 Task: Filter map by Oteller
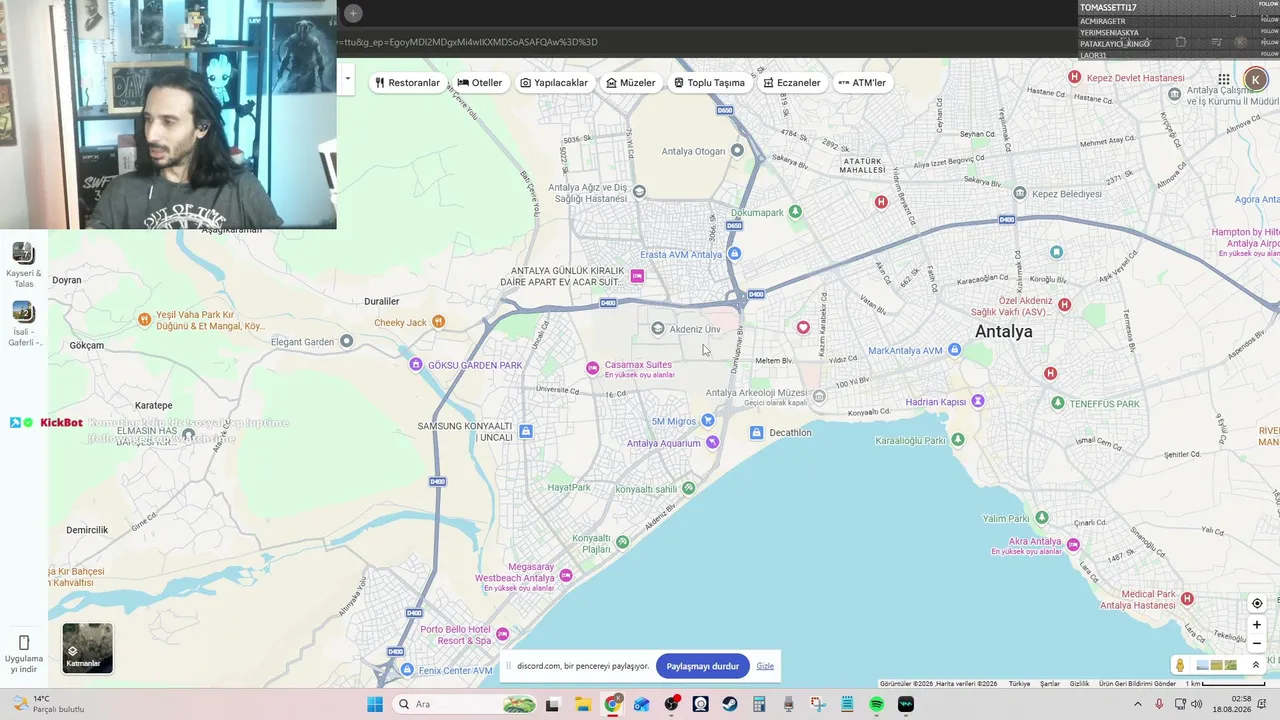[x=480, y=82]
